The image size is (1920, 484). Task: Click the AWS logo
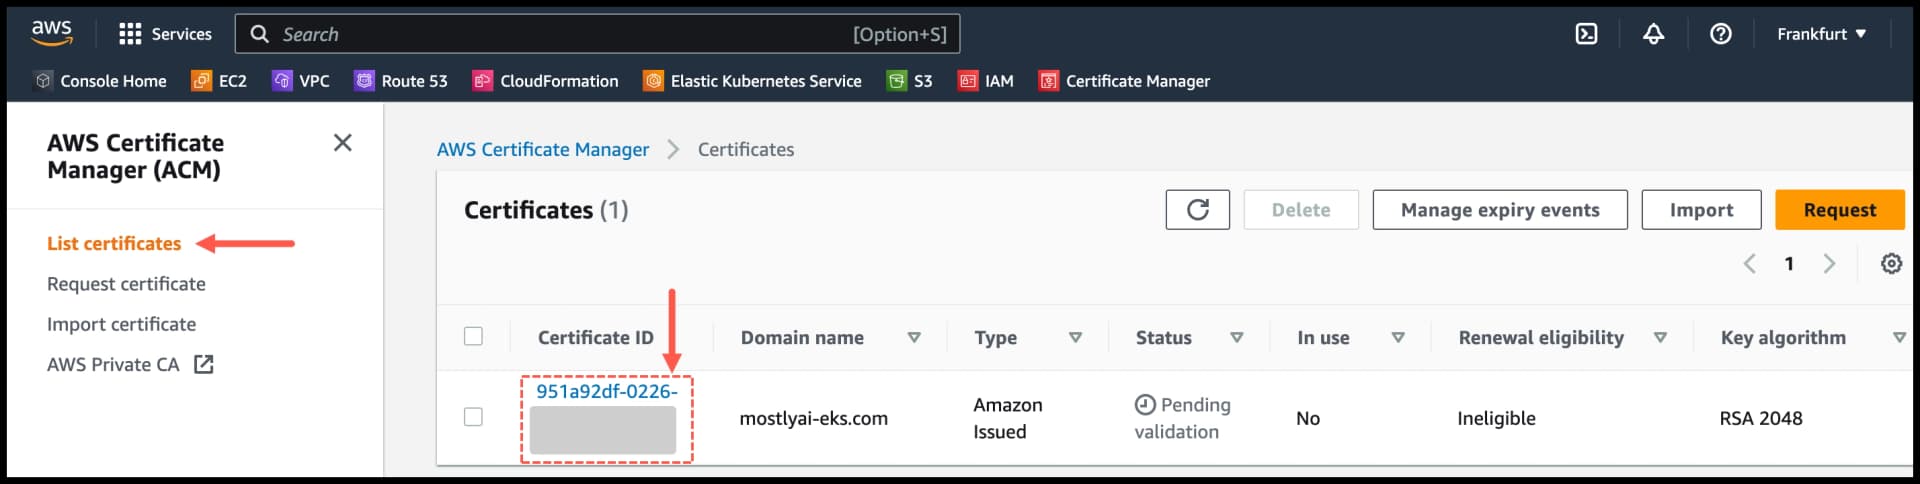point(51,32)
